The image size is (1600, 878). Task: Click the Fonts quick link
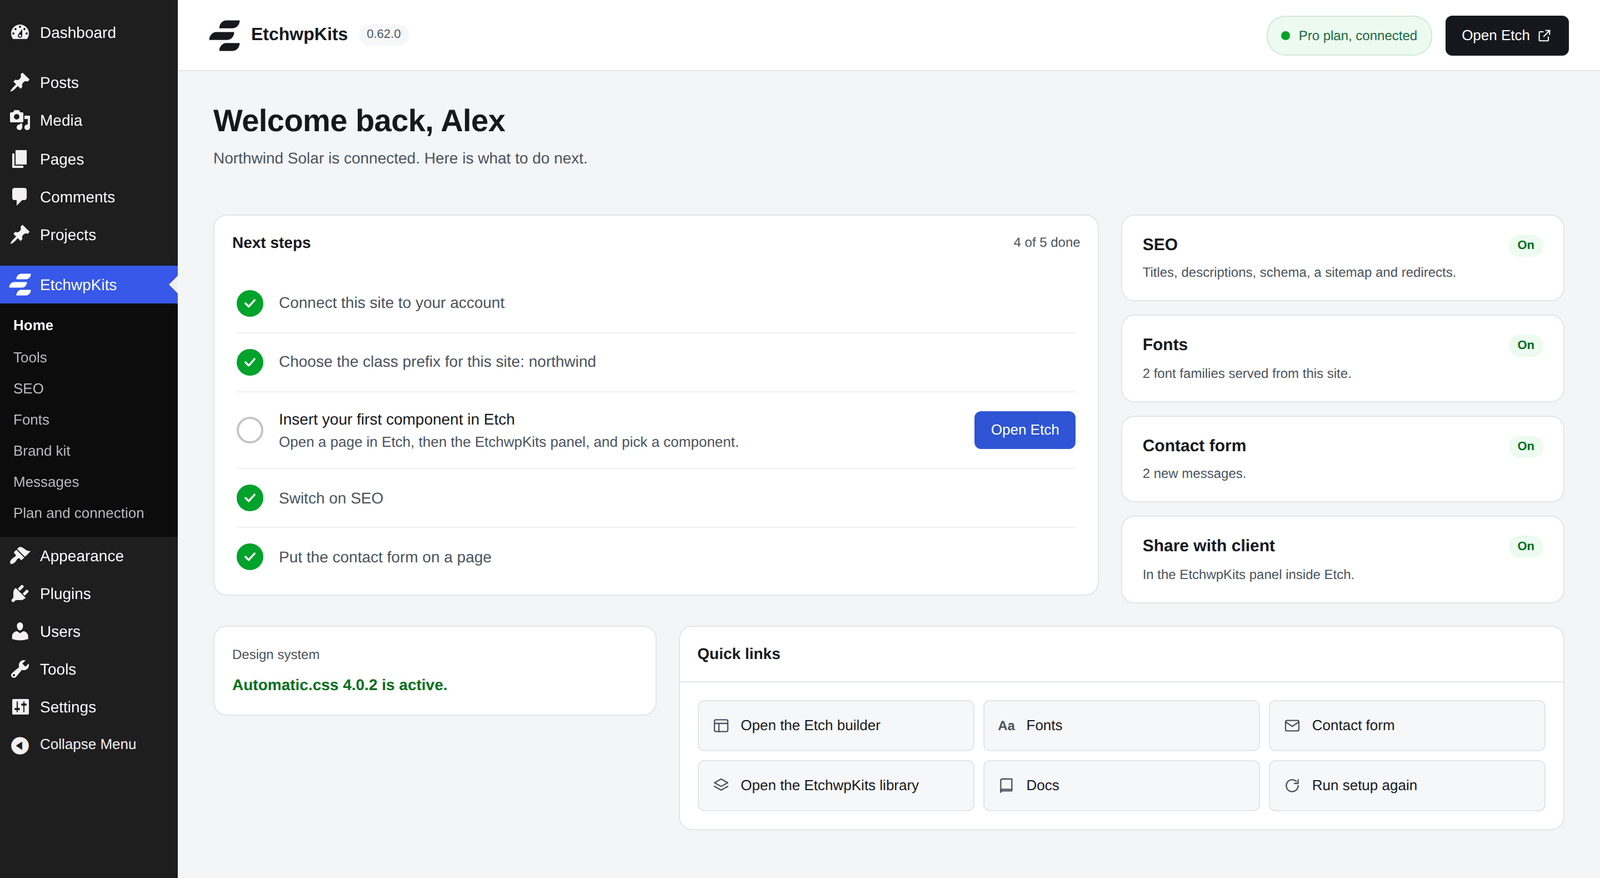point(1121,726)
